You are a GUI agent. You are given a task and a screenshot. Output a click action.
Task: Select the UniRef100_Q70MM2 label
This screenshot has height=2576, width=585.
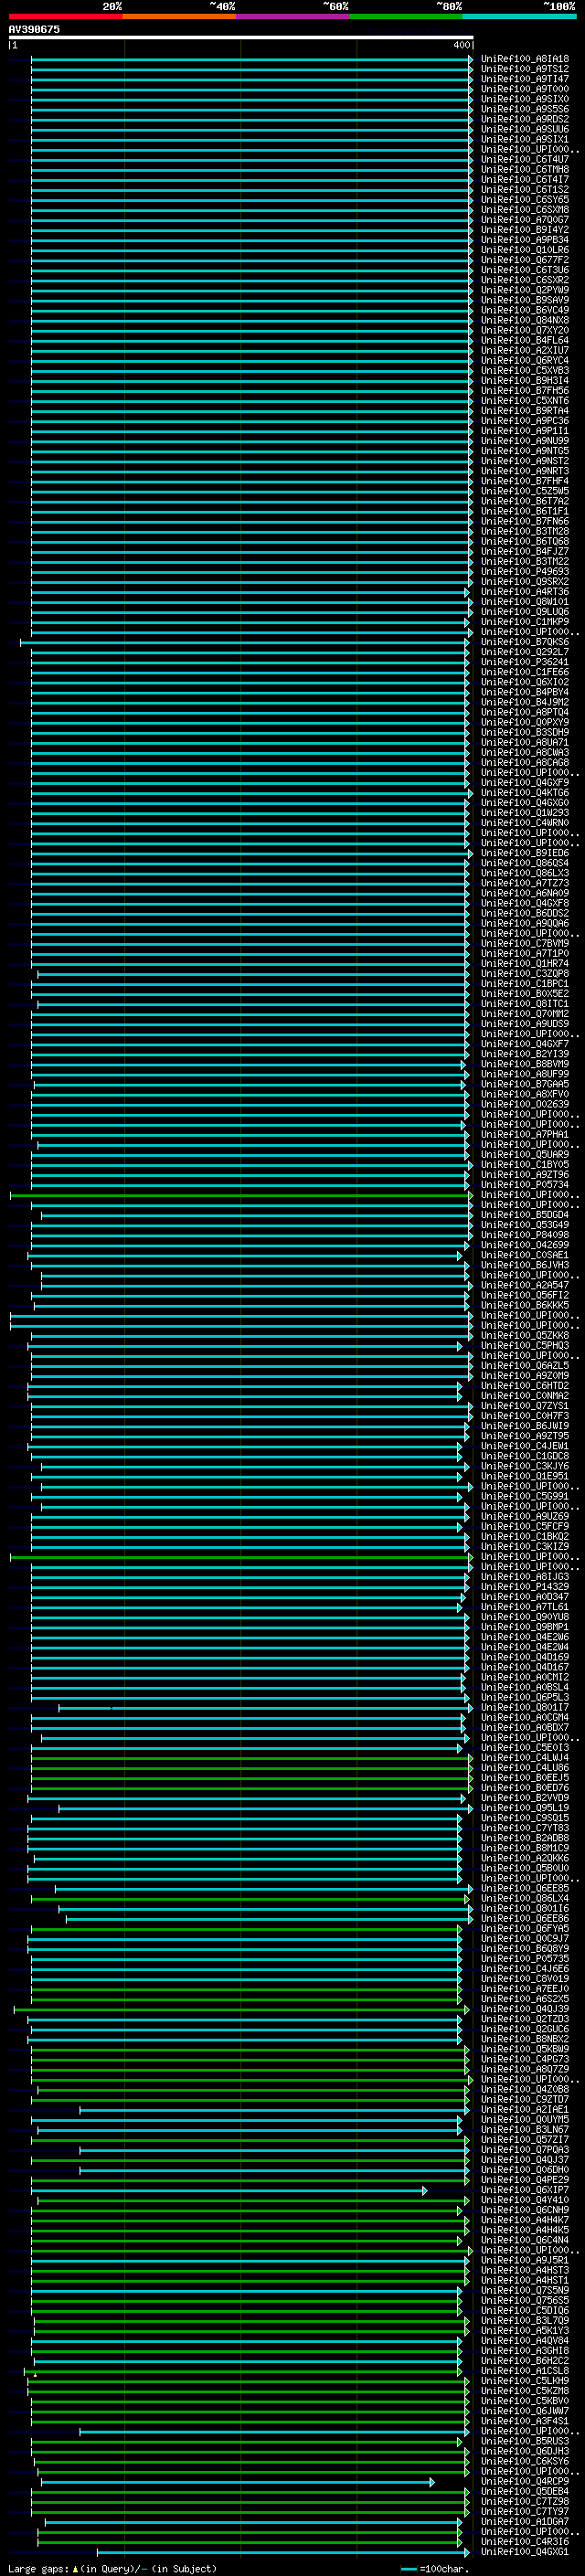525,1014
